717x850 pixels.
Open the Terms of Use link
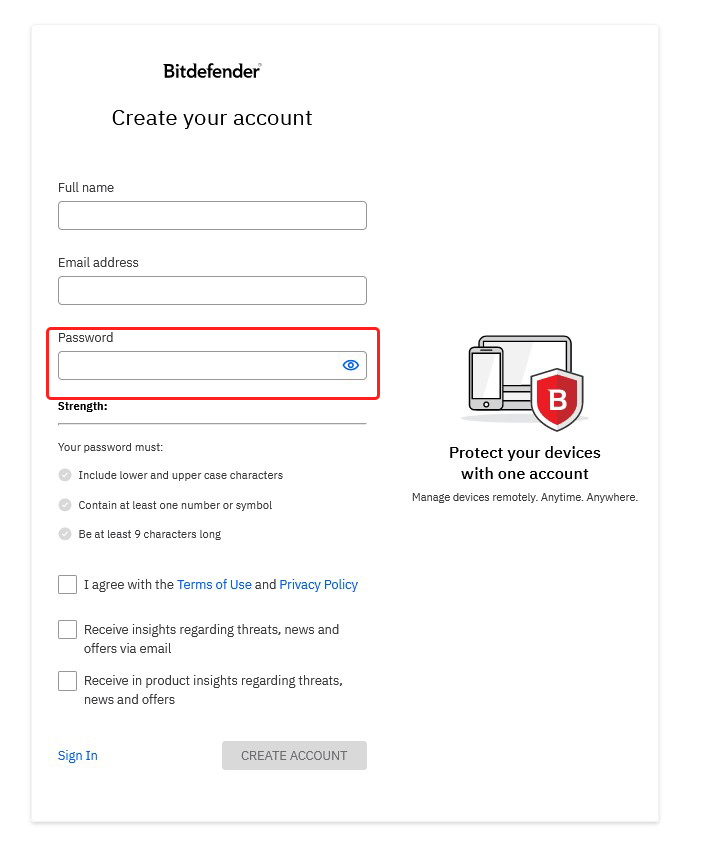[214, 584]
